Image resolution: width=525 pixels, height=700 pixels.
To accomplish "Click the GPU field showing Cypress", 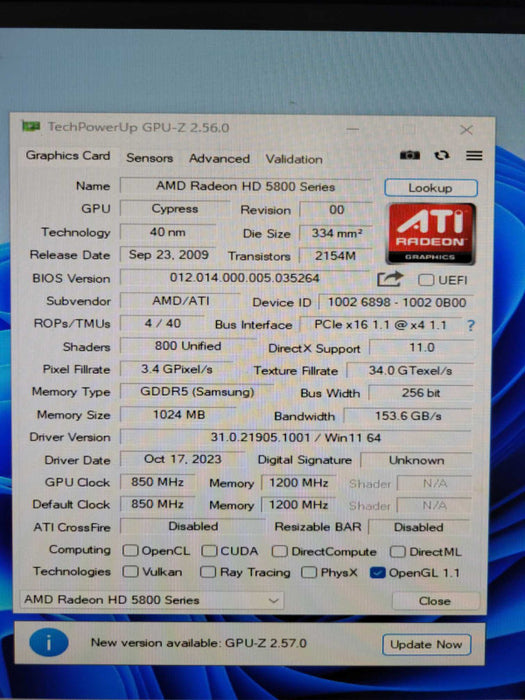I will tap(175, 208).
